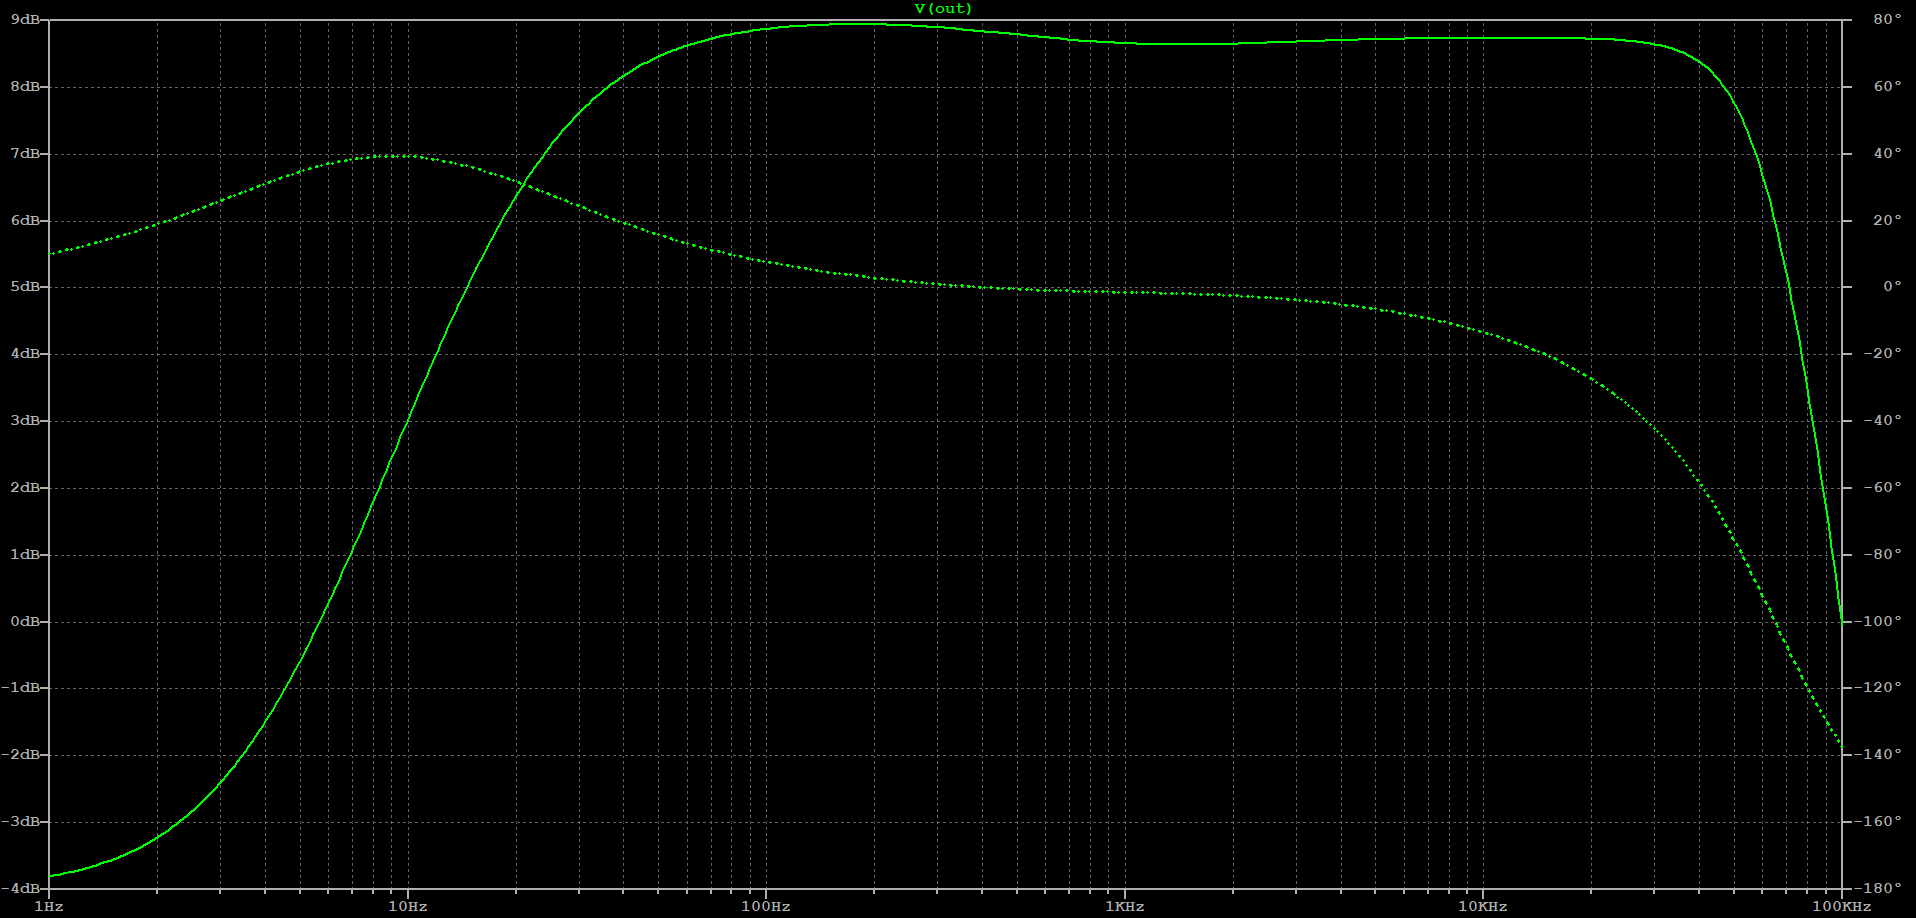Select the positive 60° phase axis label
This screenshot has width=1916, height=918.
coord(1887,87)
